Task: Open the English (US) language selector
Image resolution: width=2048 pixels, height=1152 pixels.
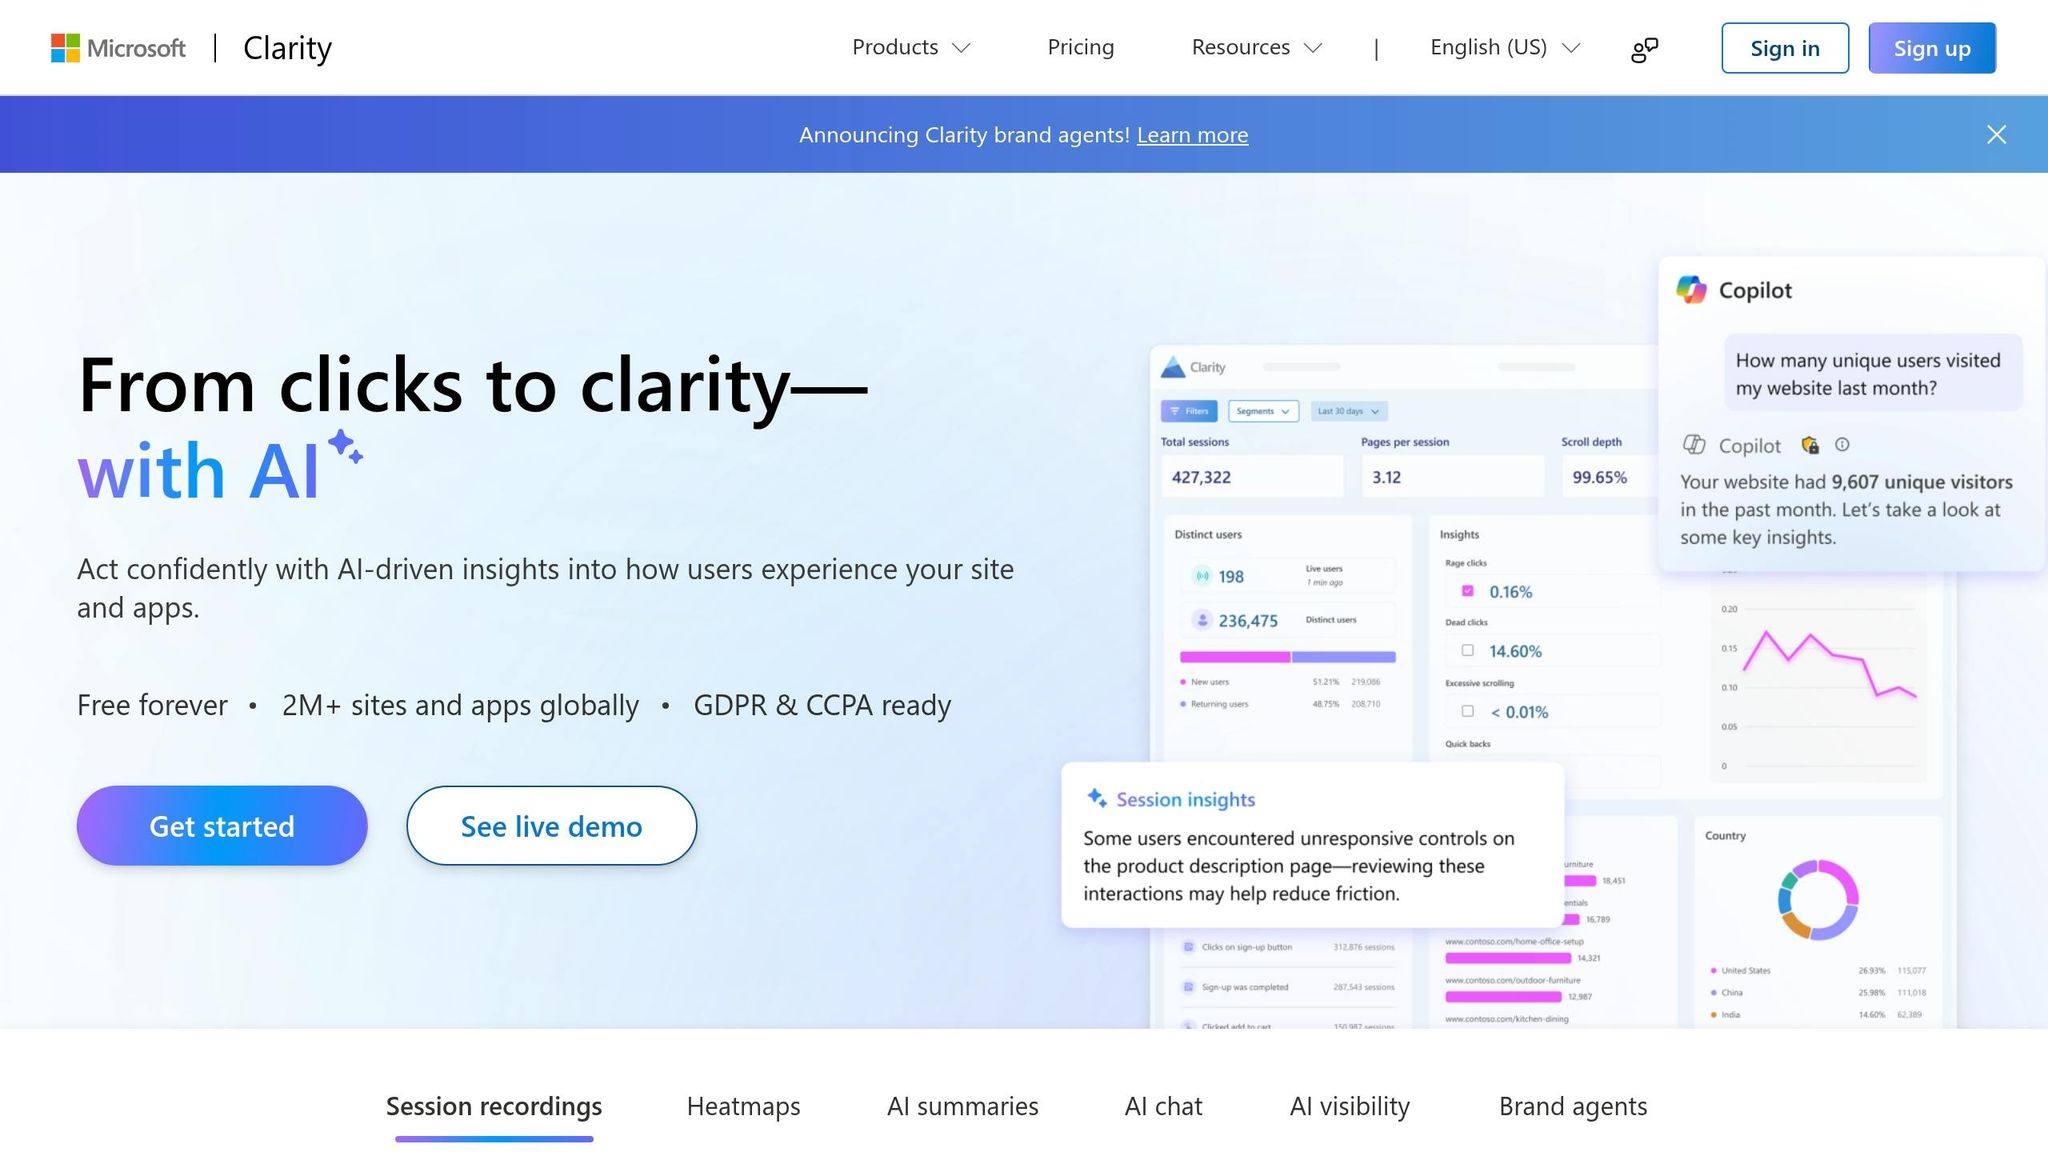Action: coord(1505,47)
